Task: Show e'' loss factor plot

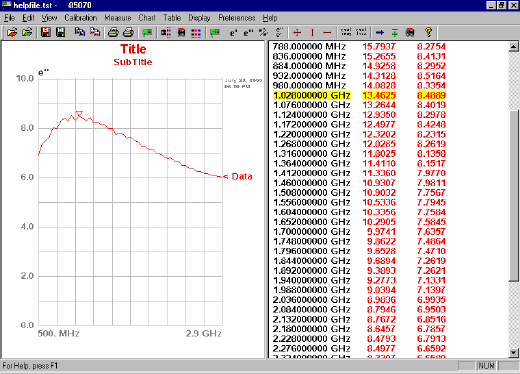Action: (x=248, y=32)
